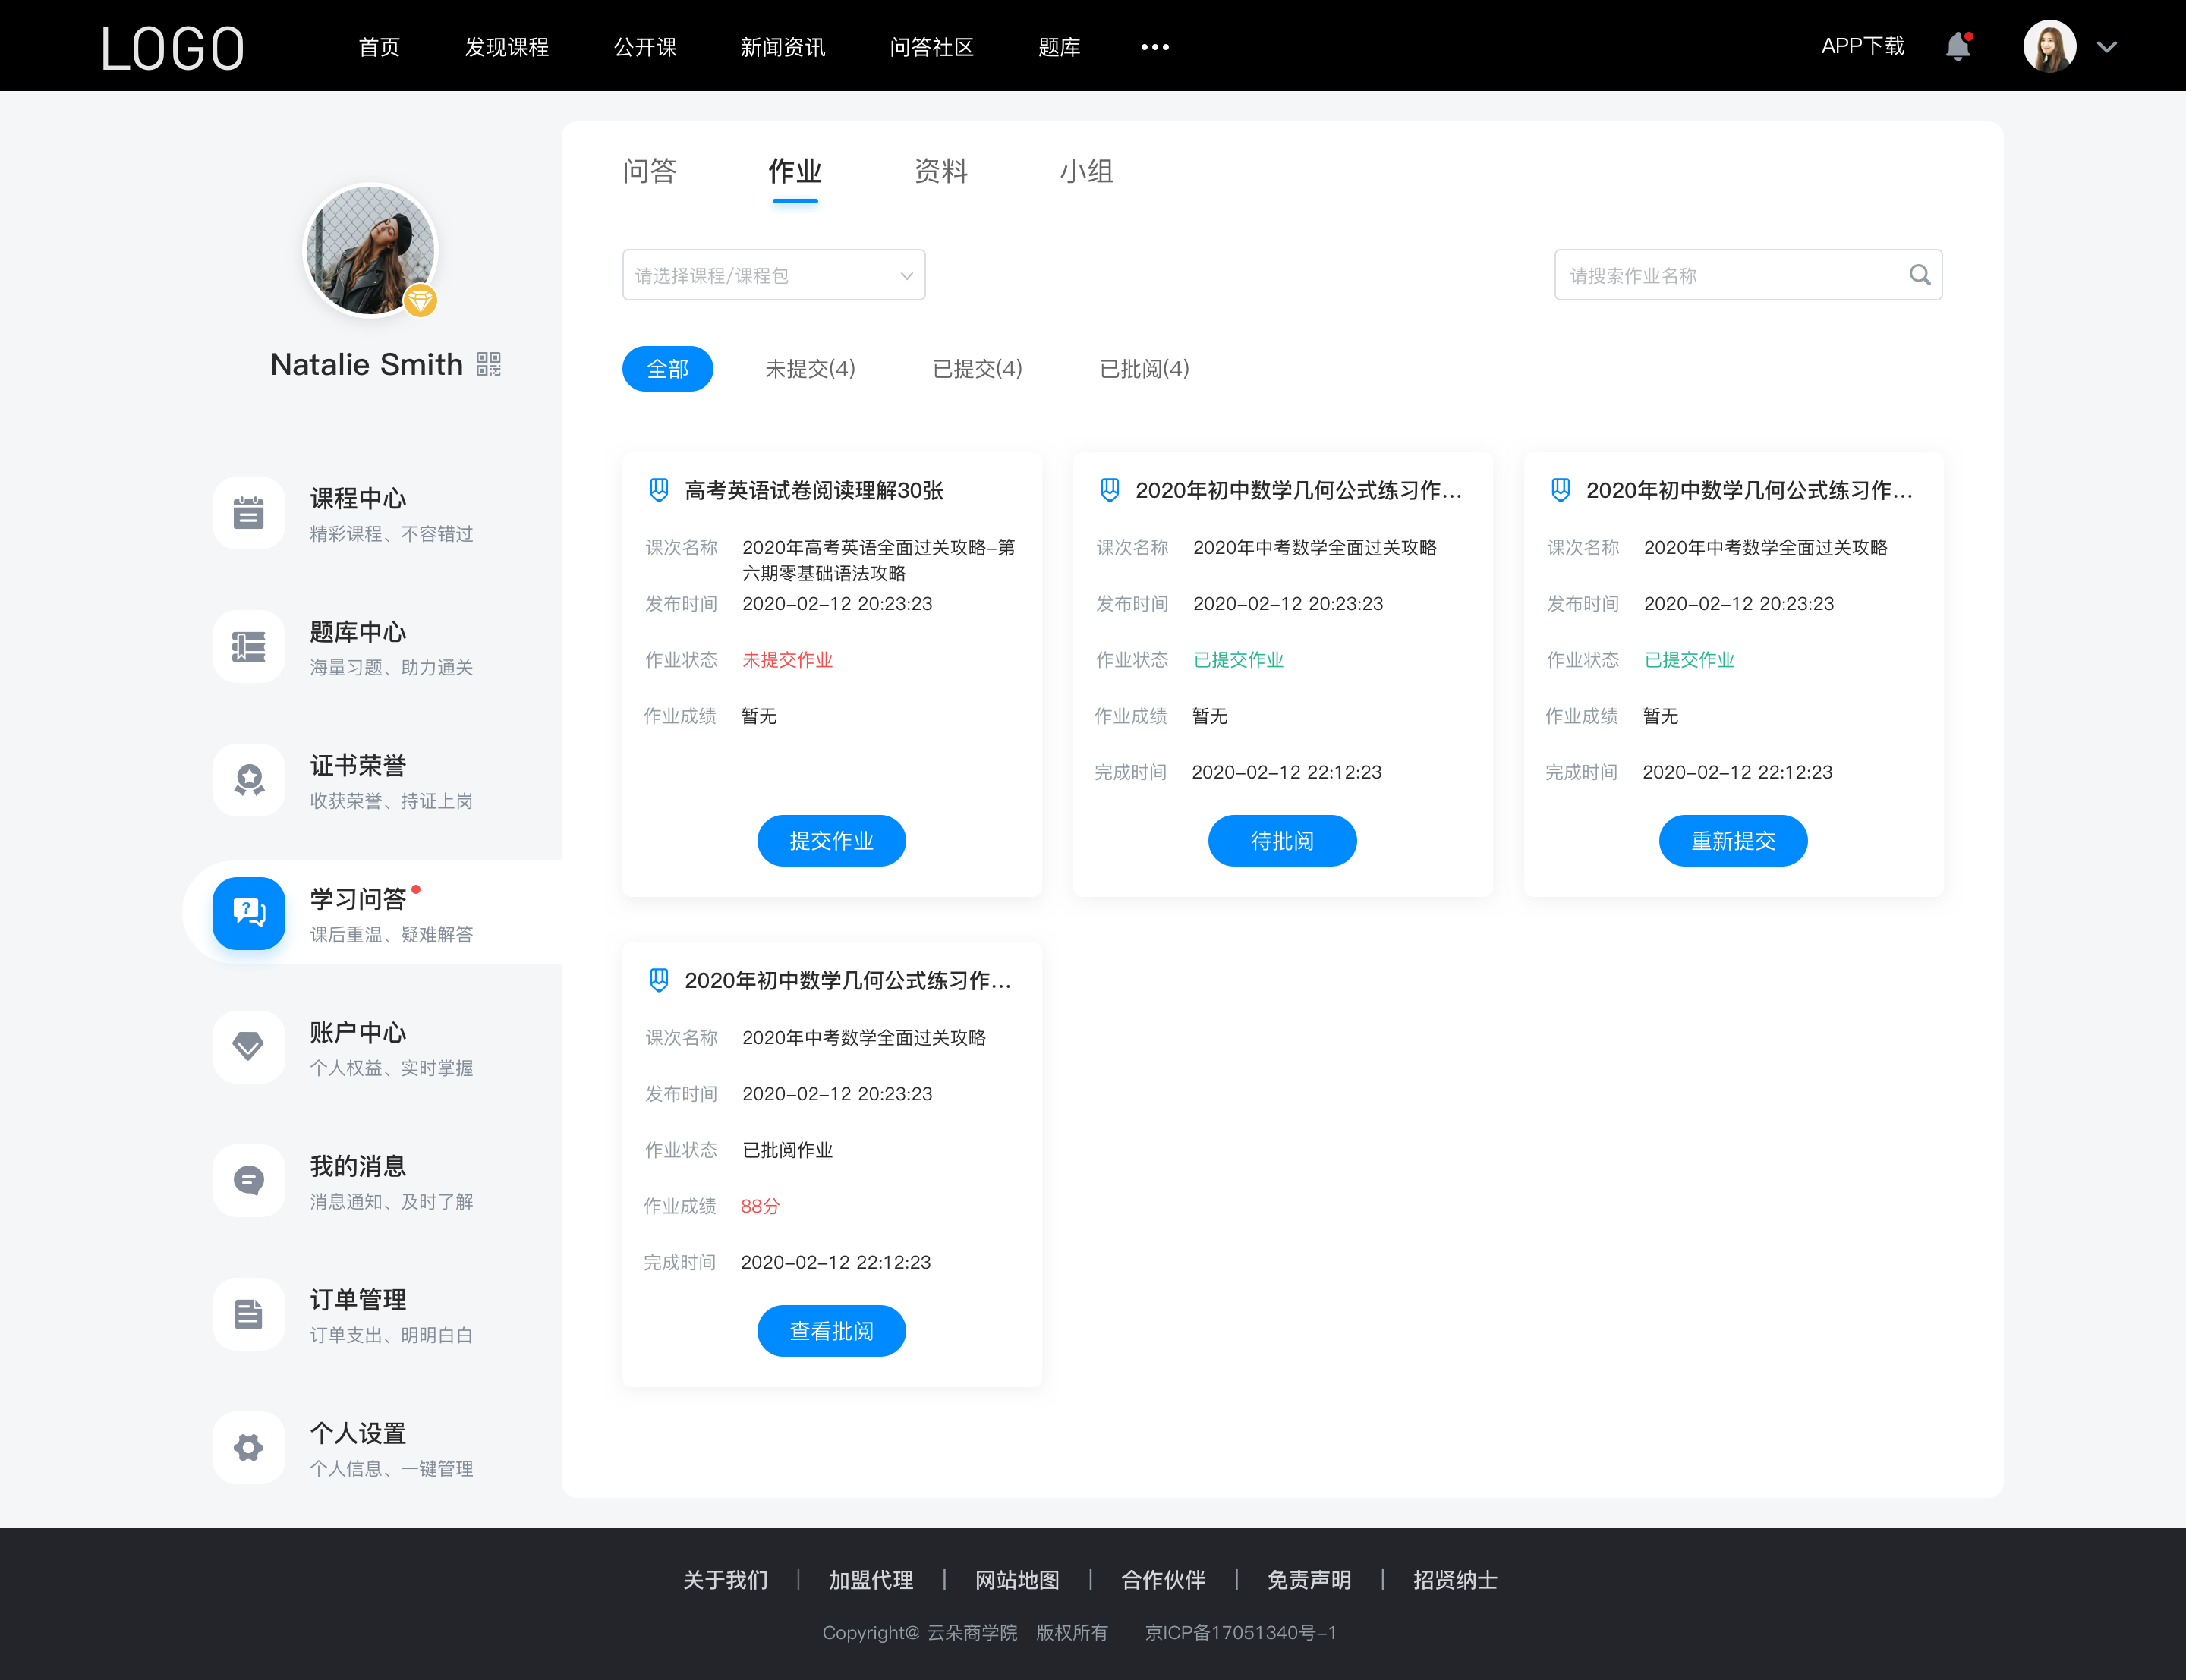2186x1680 pixels.
Task: Click 提交作业 button on first card
Action: click(831, 840)
